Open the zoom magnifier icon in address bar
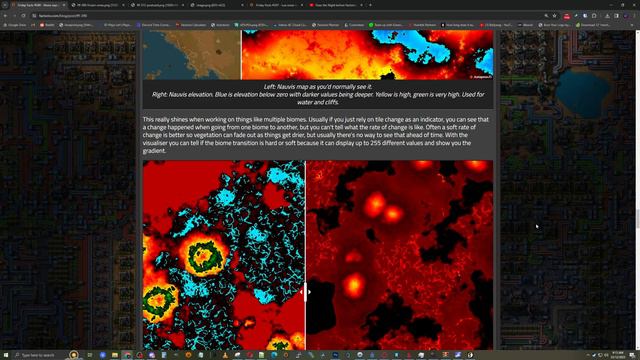The image size is (640, 360). click(x=546, y=16)
